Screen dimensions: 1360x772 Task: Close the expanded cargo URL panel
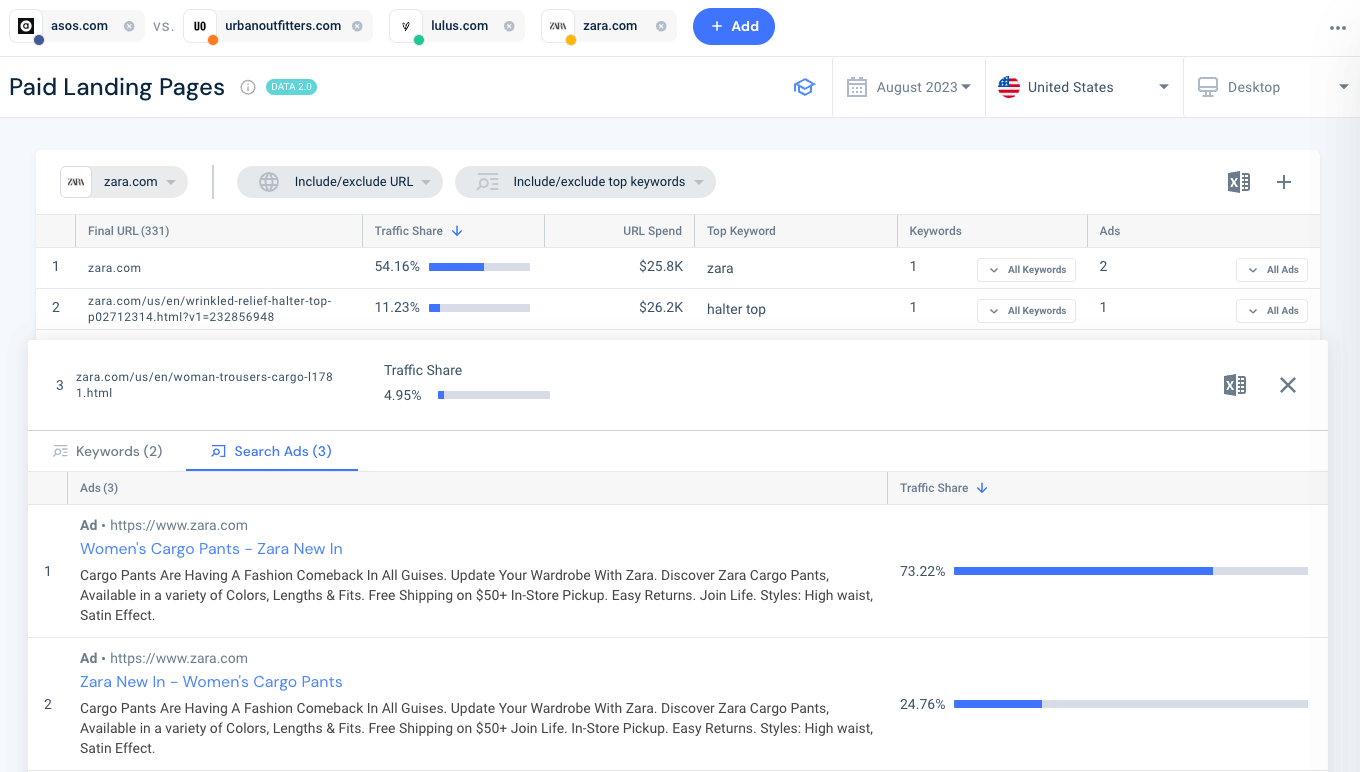[1288, 385]
